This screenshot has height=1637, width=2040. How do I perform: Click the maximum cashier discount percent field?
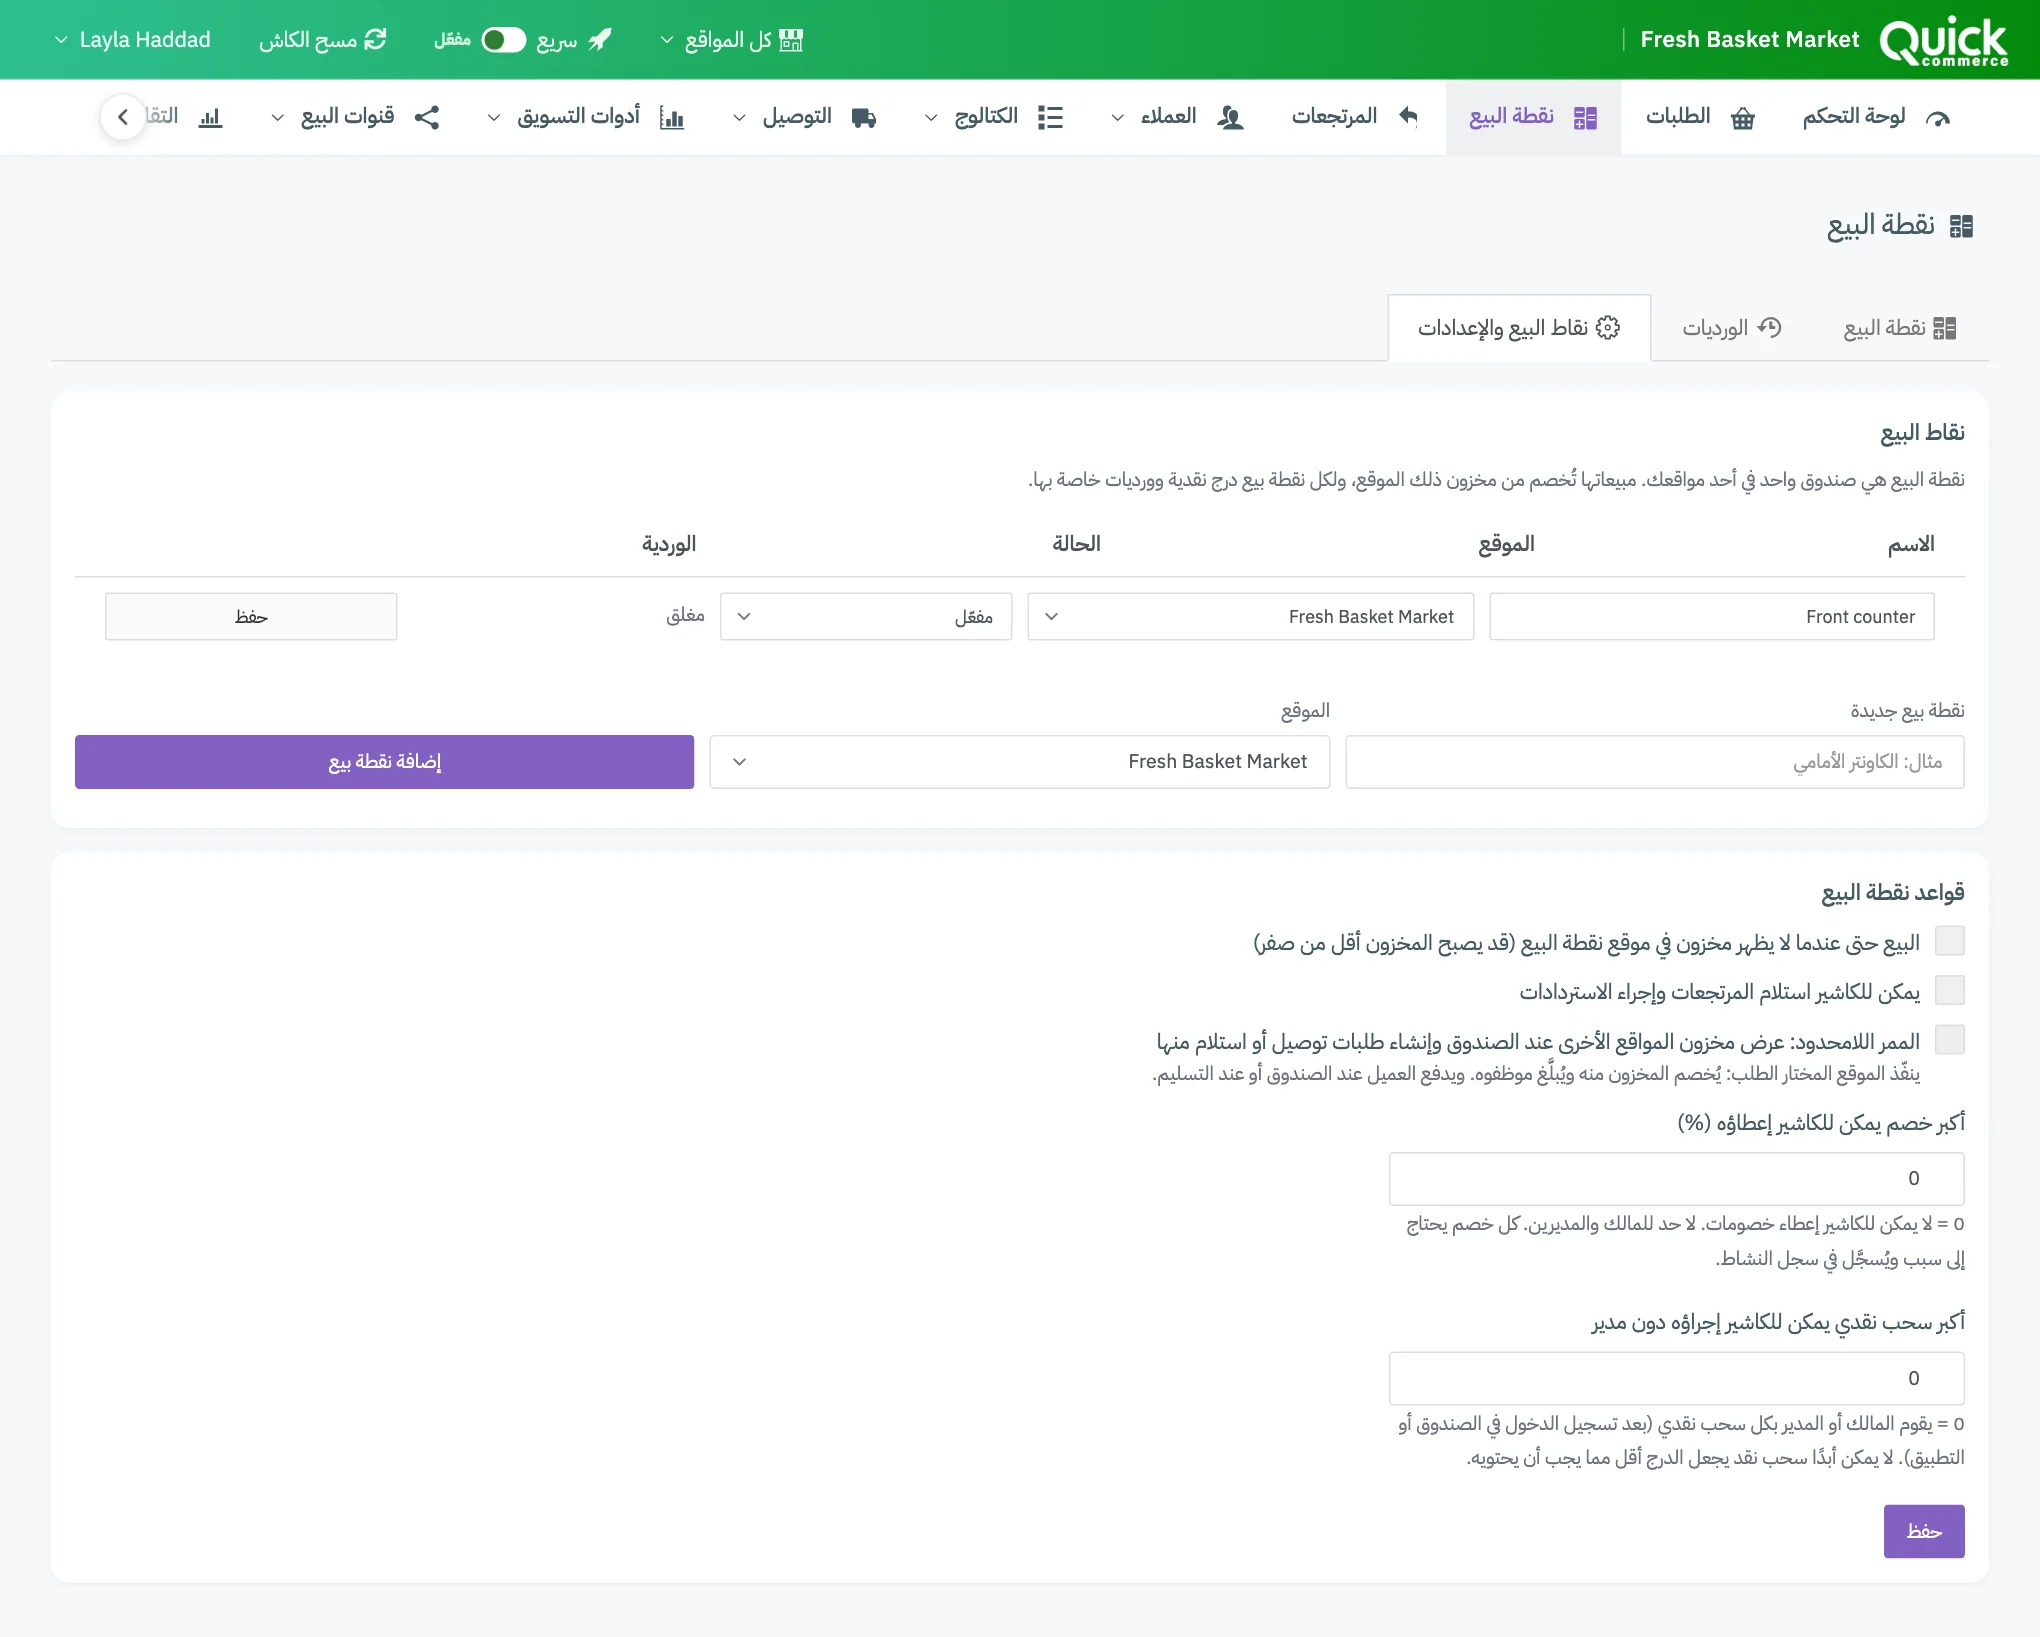click(x=1677, y=1178)
